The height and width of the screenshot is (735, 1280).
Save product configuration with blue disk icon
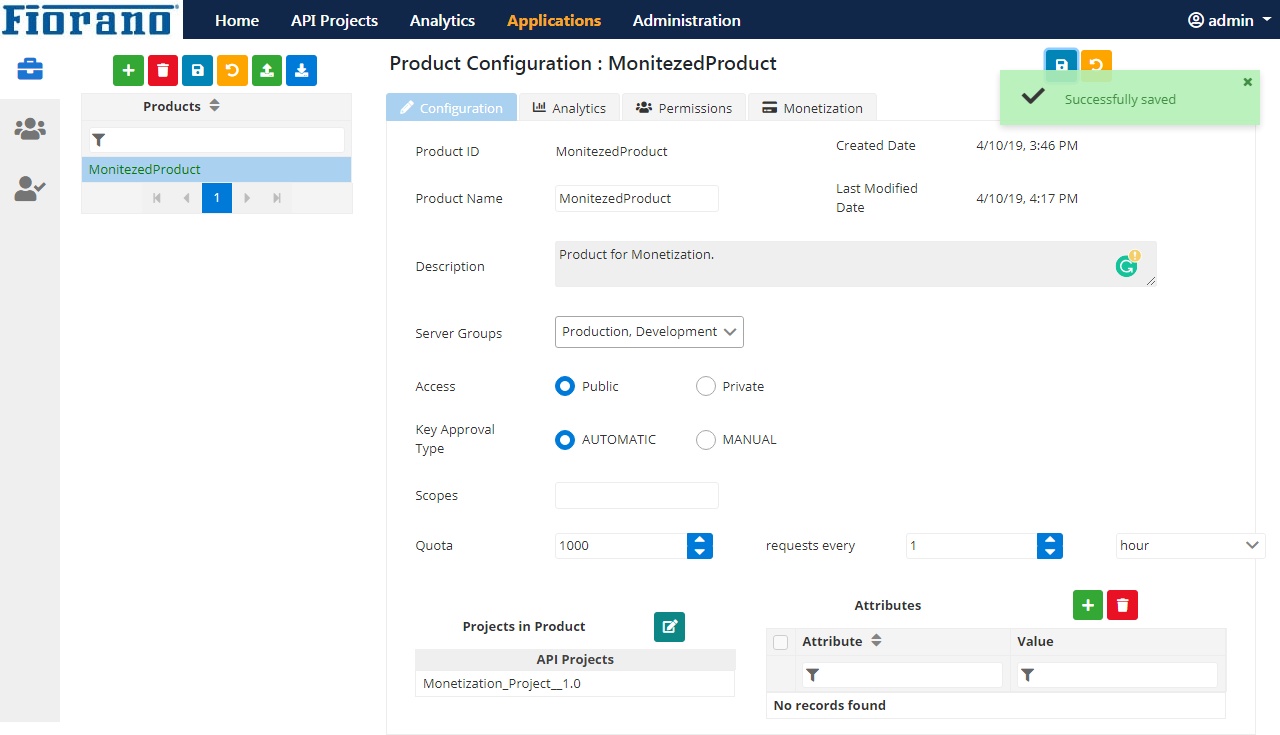click(x=1061, y=63)
